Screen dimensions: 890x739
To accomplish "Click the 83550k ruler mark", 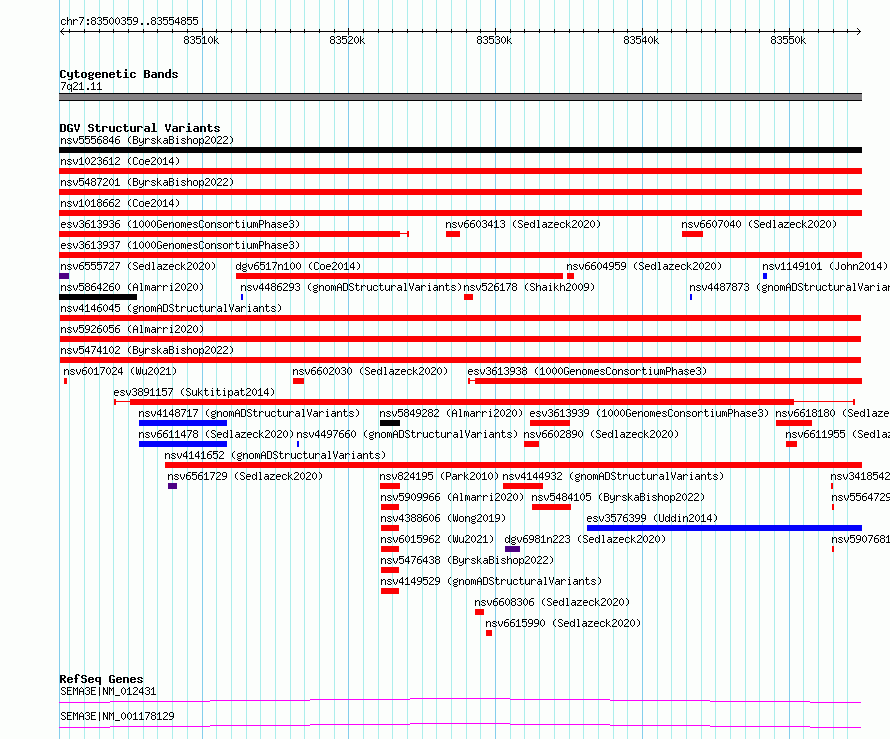I will point(788,40).
